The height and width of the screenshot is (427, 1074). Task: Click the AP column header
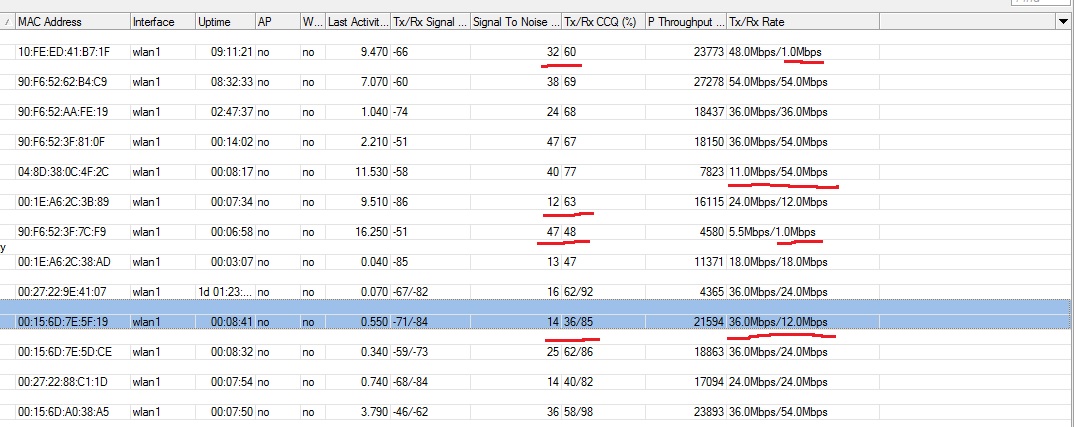pos(264,21)
